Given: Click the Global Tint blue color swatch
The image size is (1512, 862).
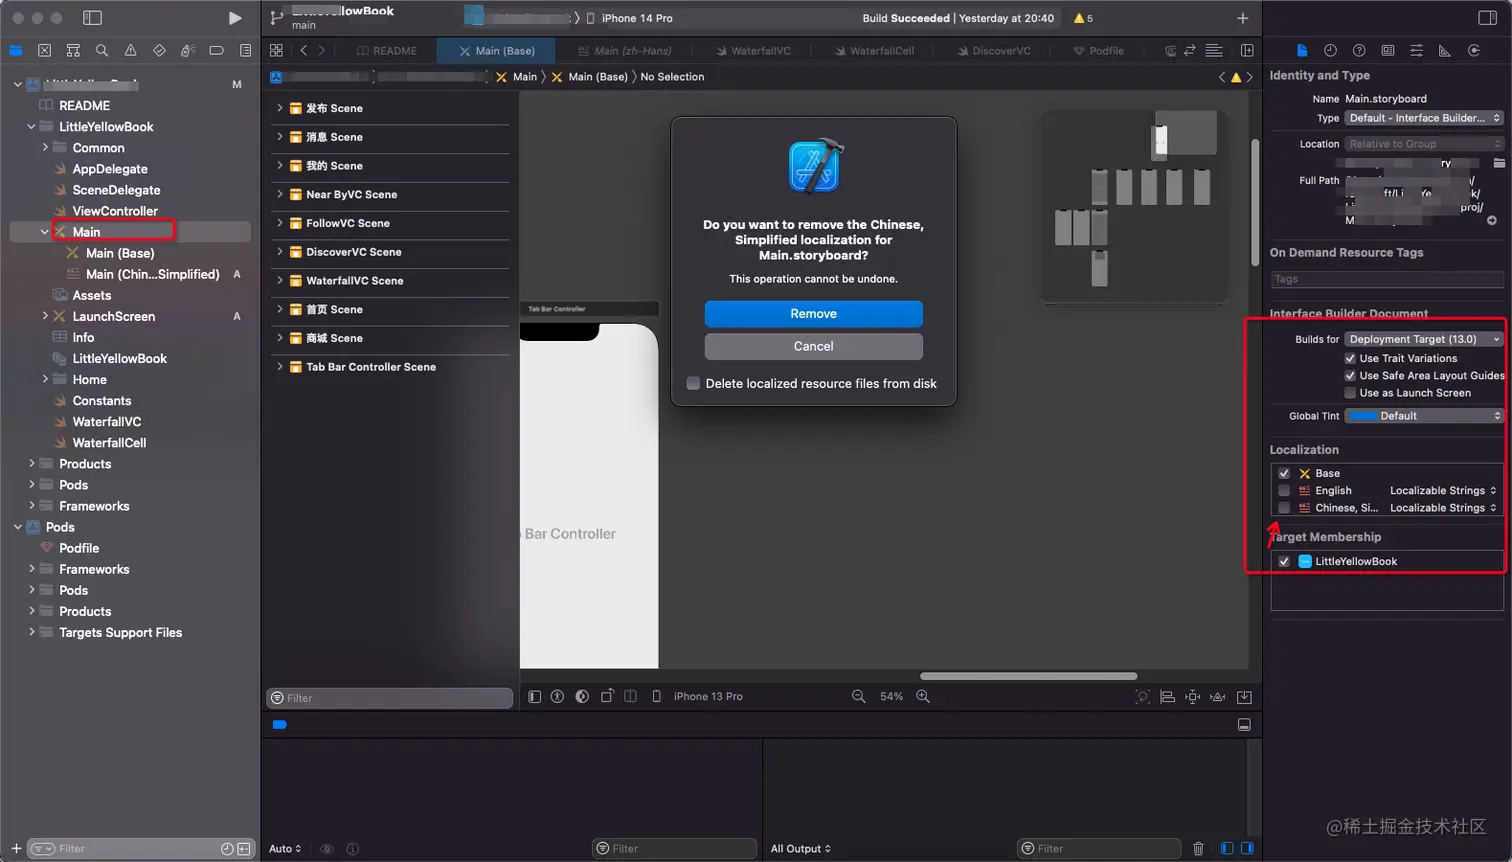Looking at the screenshot, I should tap(1363, 416).
